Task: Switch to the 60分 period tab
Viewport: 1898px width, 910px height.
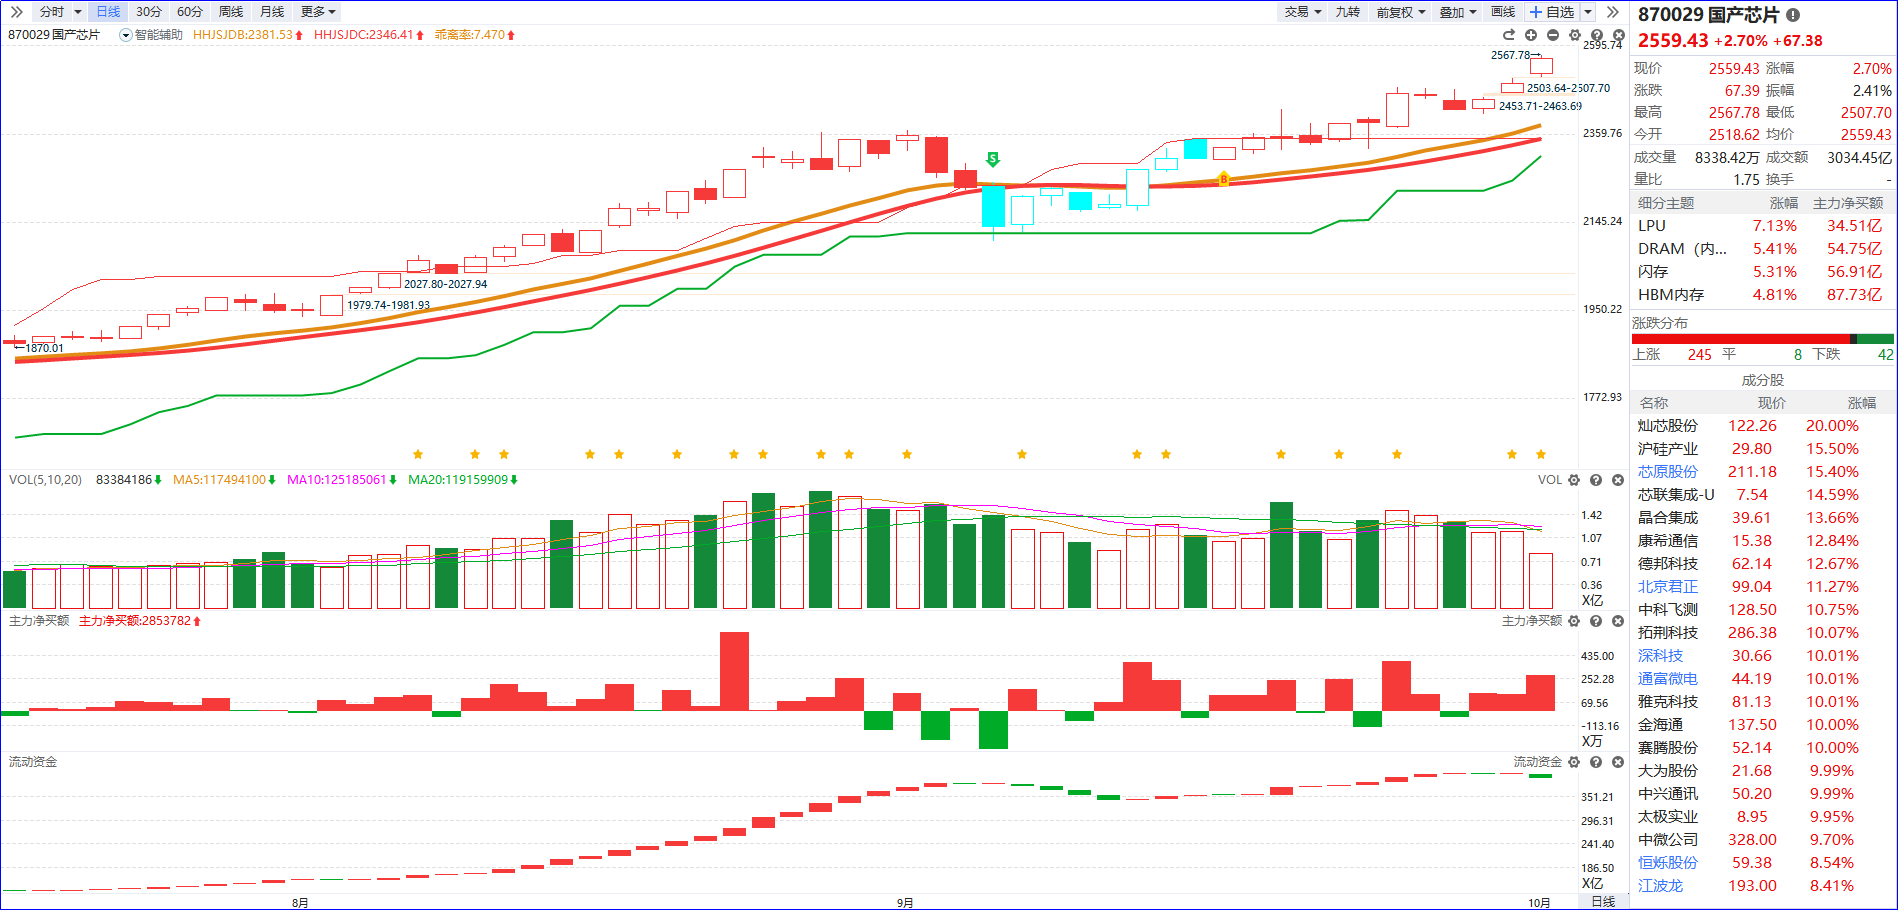Action: [x=190, y=12]
